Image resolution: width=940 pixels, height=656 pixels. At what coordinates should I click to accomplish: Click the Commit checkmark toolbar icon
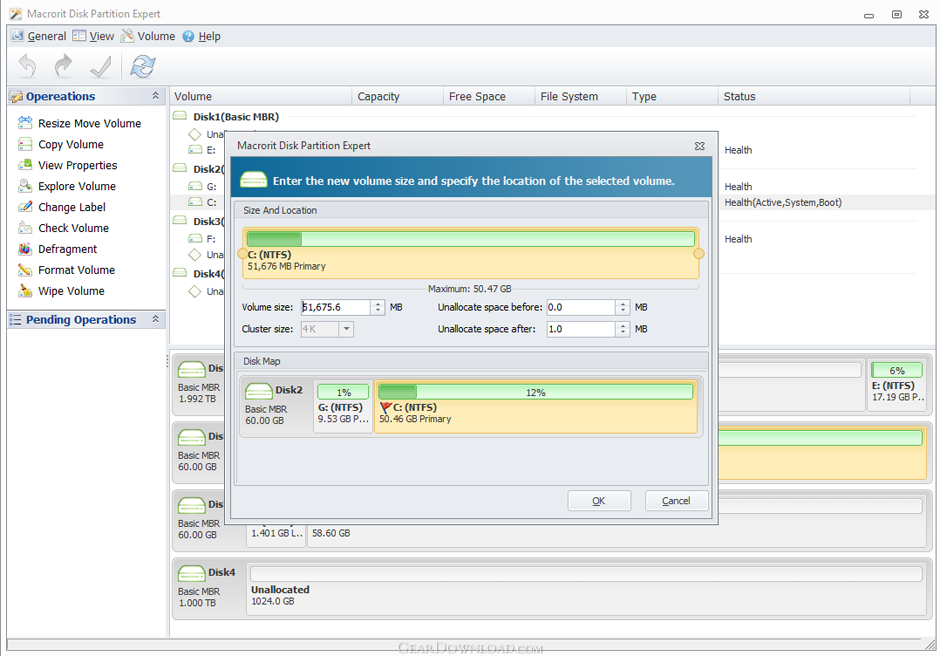click(100, 66)
